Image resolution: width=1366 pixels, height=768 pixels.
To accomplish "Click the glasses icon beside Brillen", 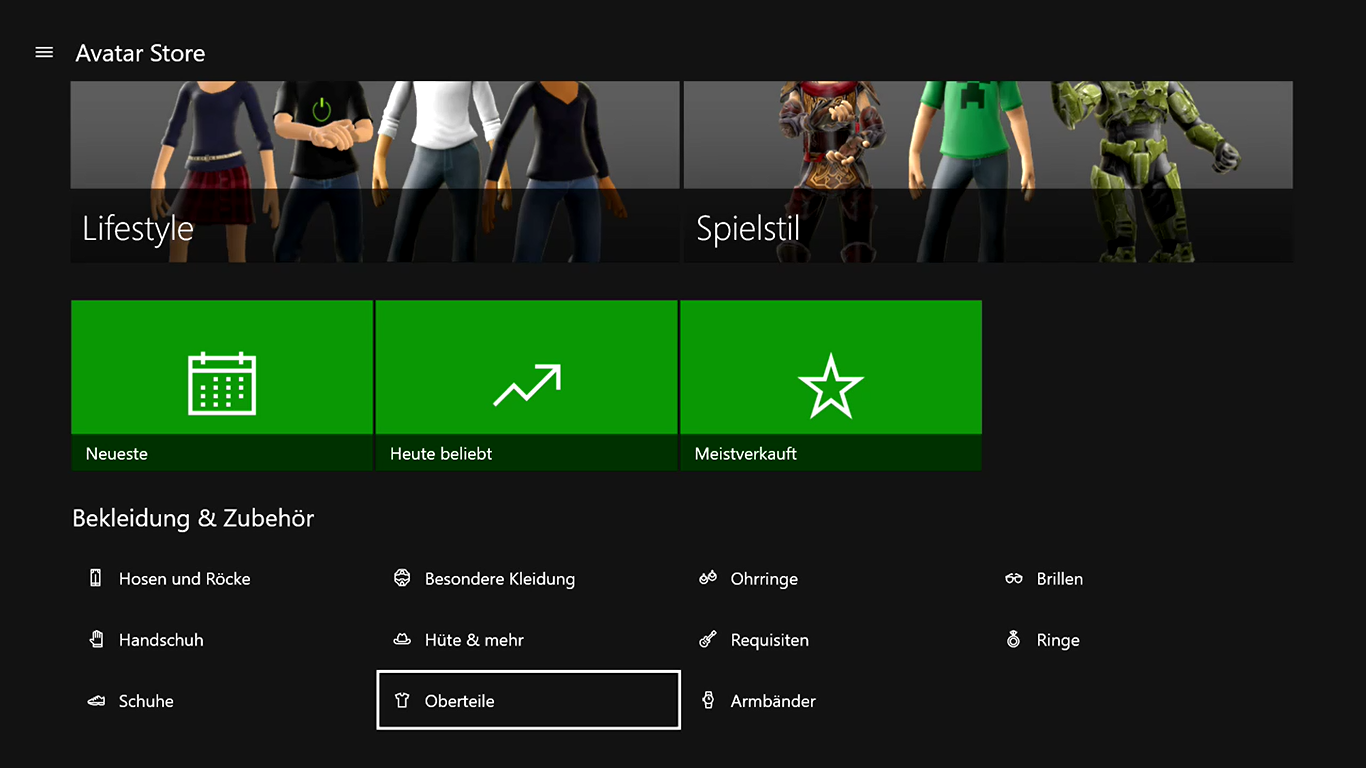I will click(x=1014, y=579).
